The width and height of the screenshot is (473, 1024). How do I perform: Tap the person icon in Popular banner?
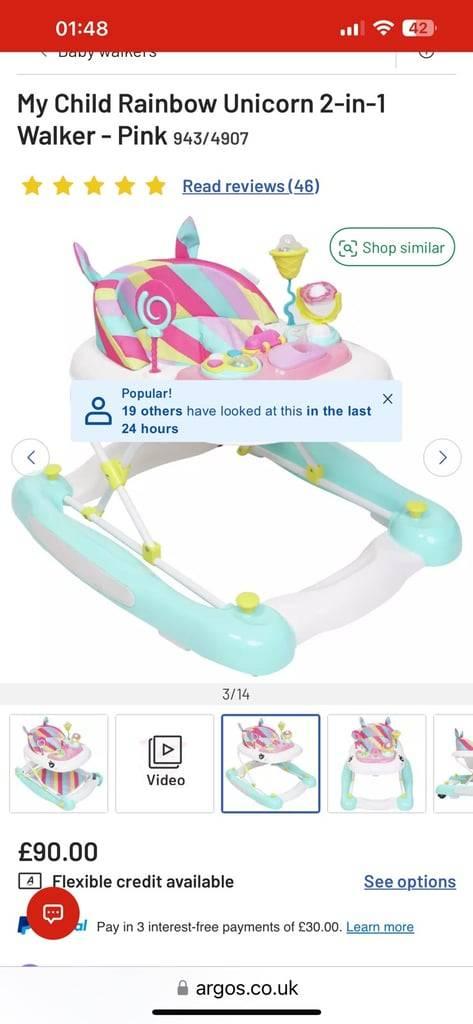99,411
